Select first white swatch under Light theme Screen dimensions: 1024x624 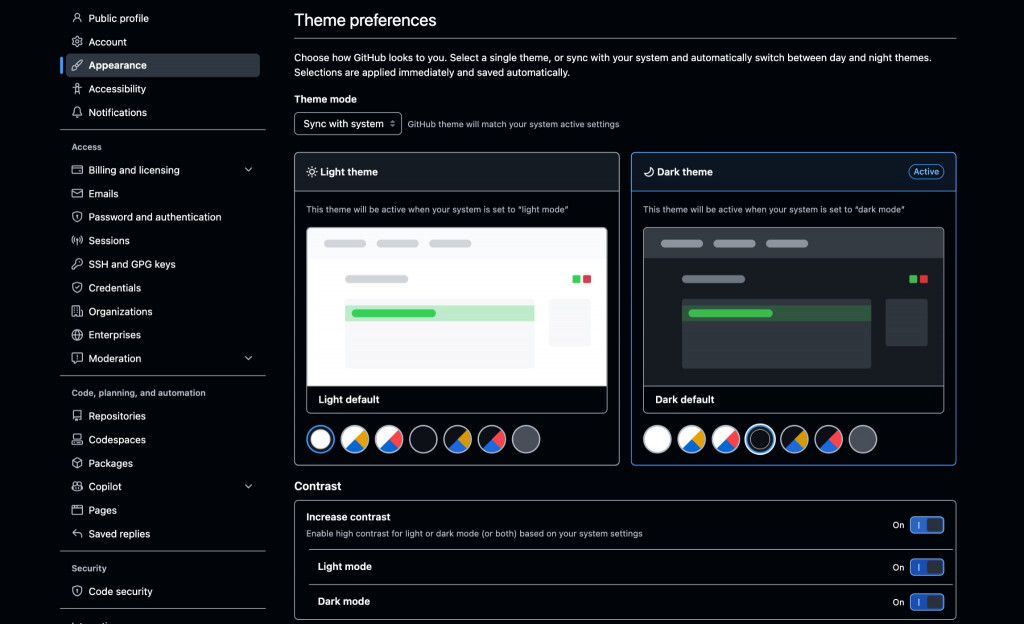coord(321,439)
